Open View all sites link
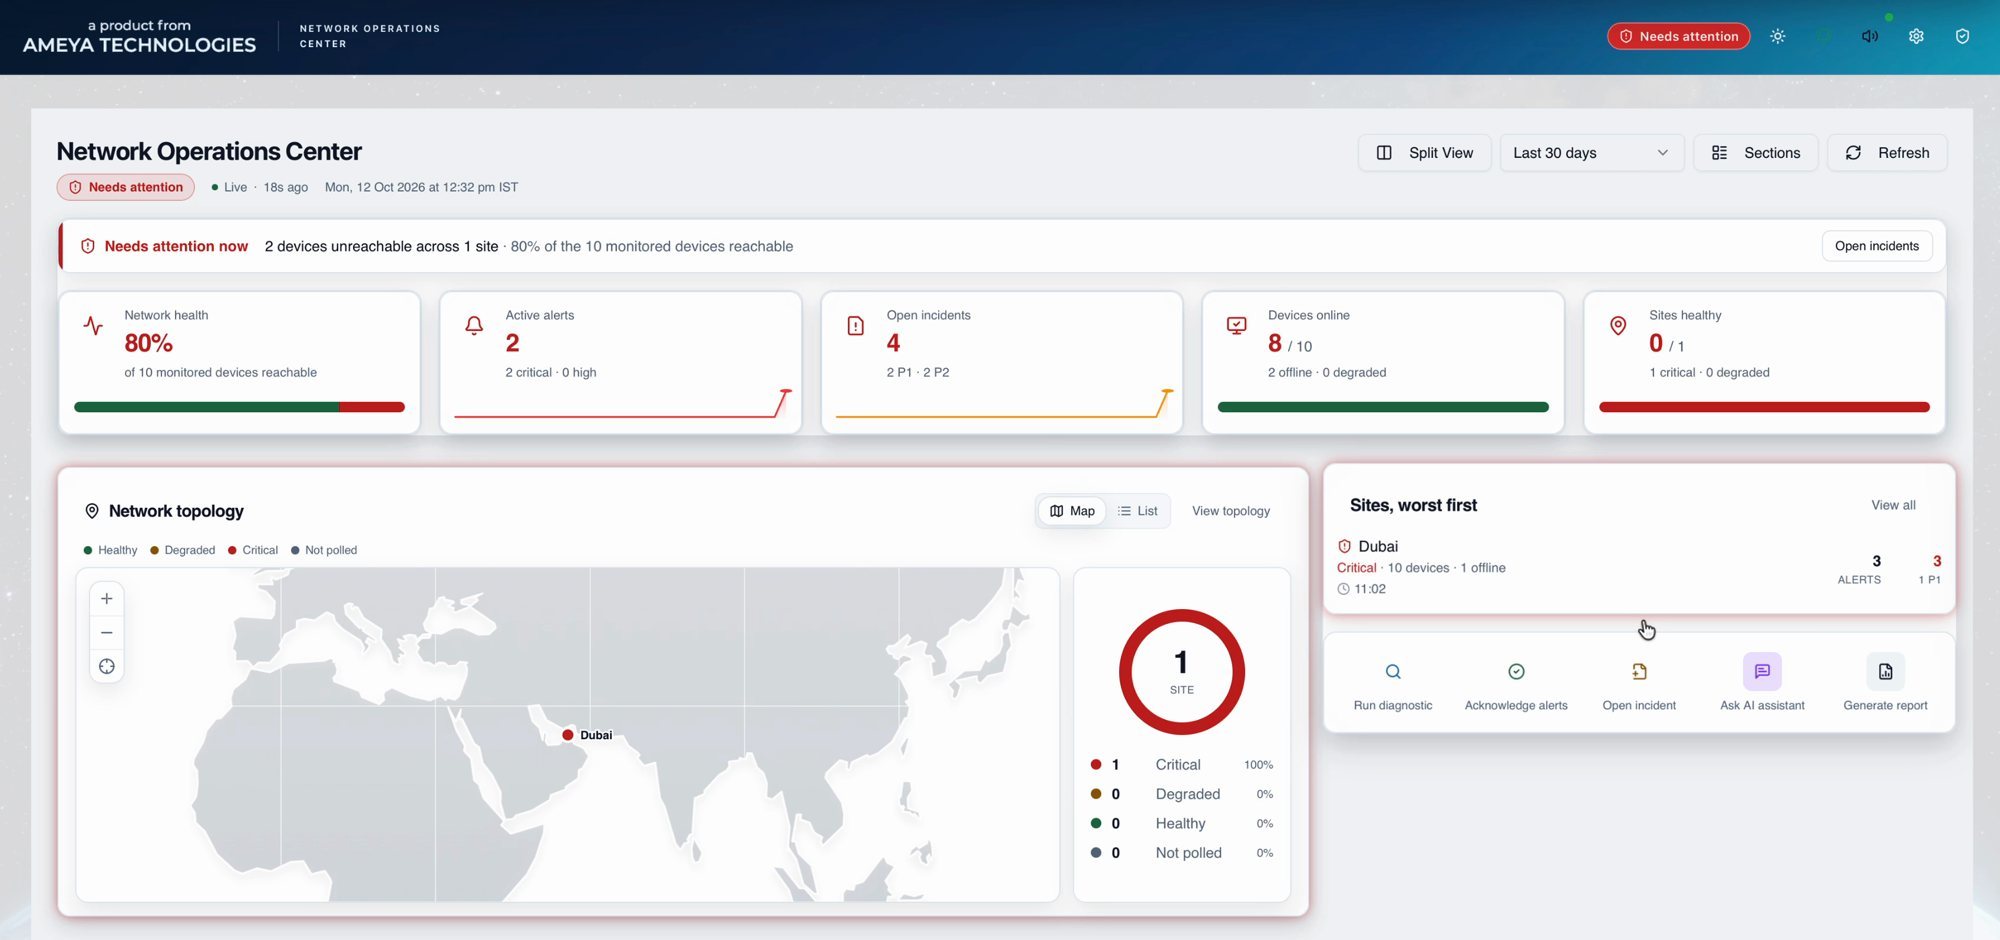2000x940 pixels. [1893, 505]
